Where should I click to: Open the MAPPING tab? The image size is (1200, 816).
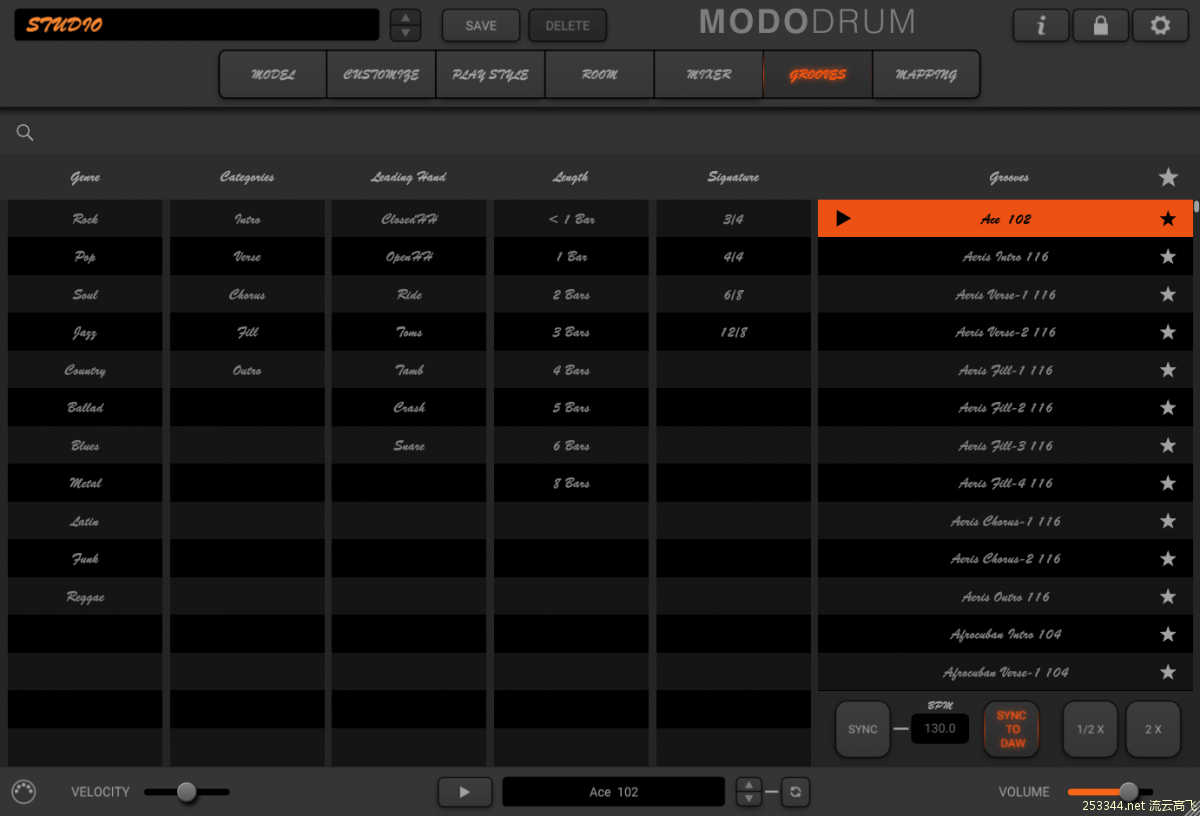(926, 74)
